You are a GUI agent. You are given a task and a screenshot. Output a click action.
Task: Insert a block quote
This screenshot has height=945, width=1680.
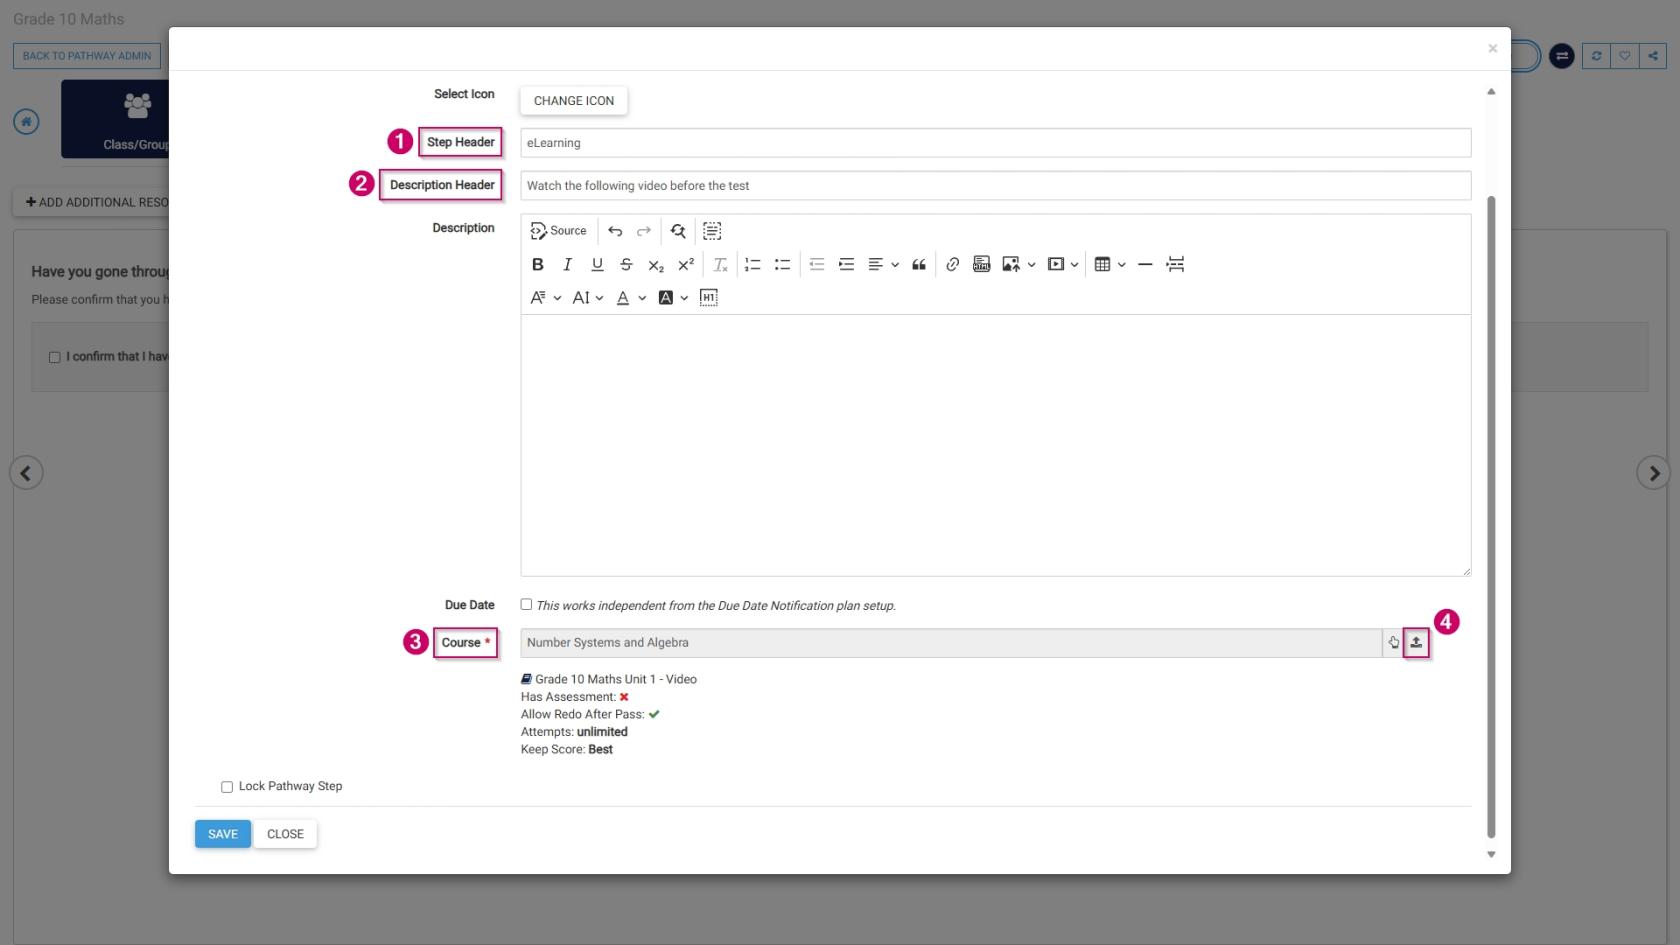(x=919, y=265)
